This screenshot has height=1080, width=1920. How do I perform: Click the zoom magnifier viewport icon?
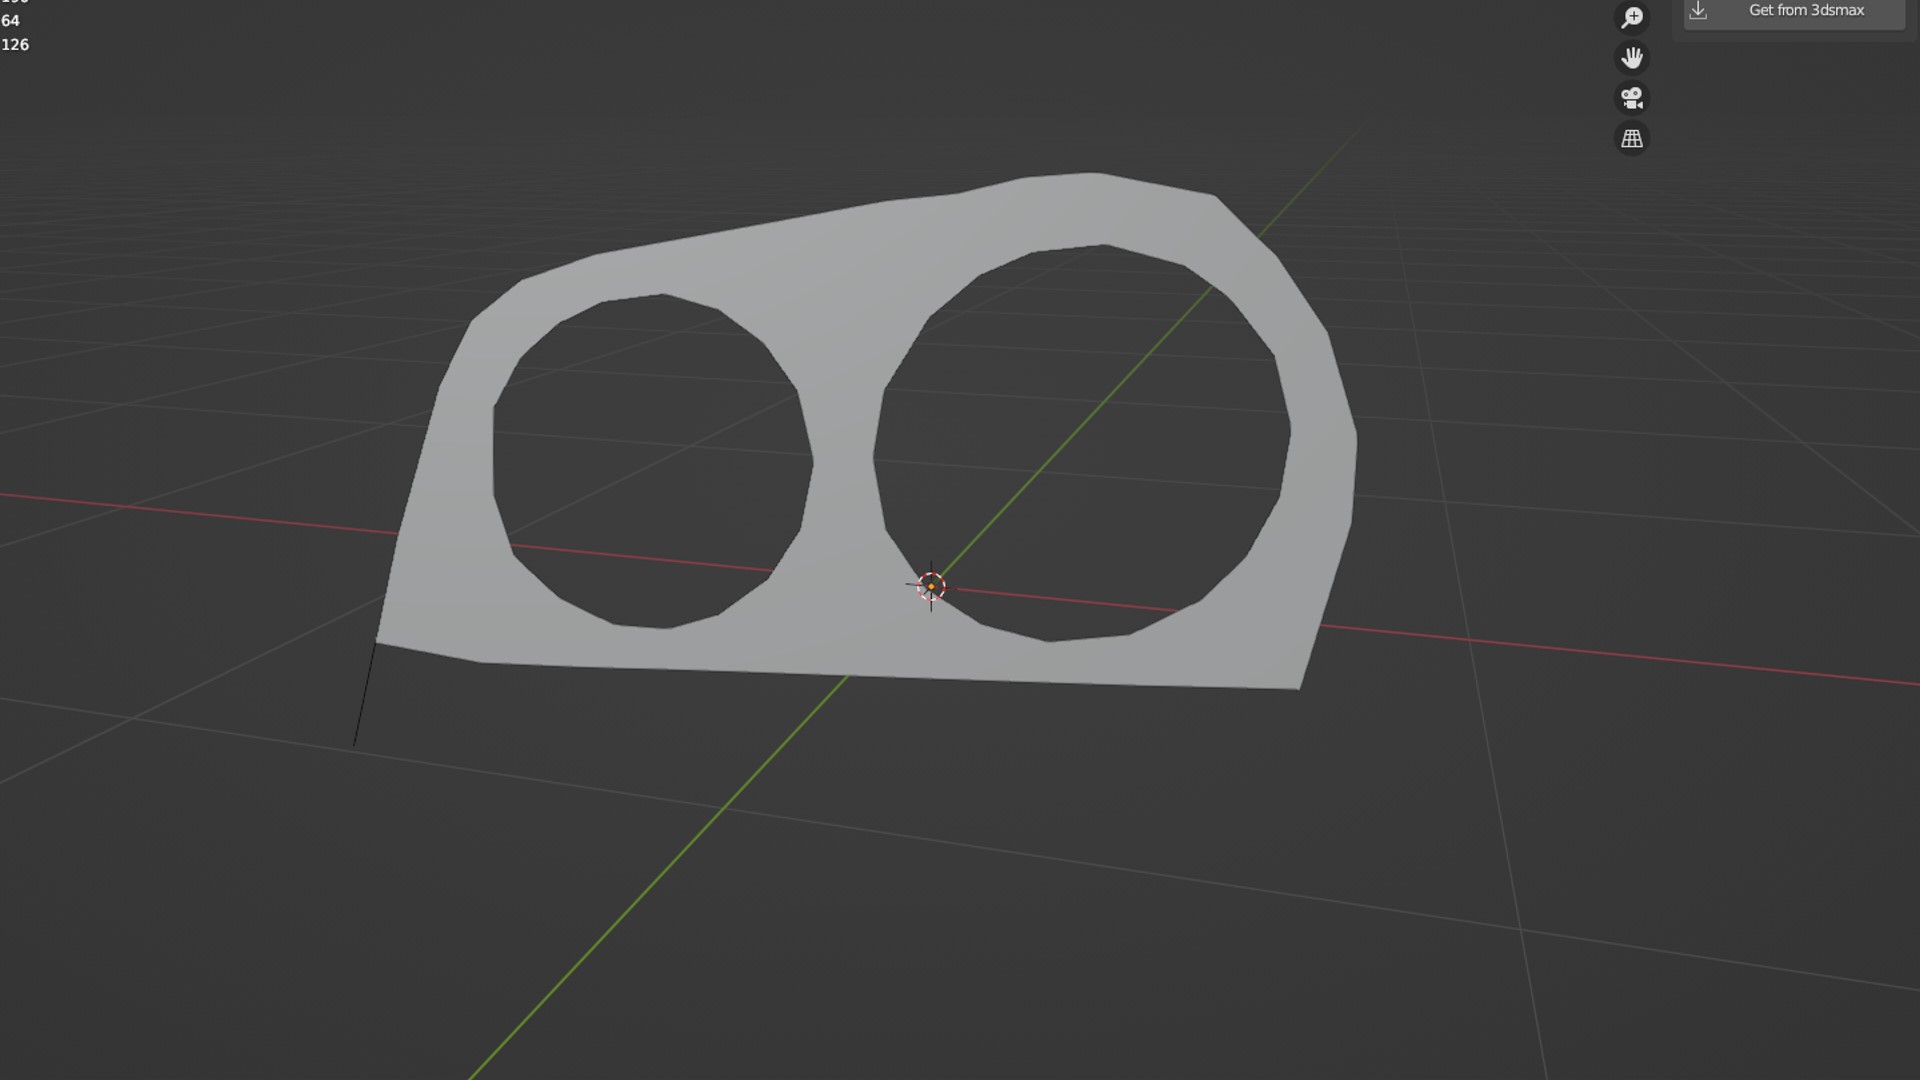[x=1632, y=18]
